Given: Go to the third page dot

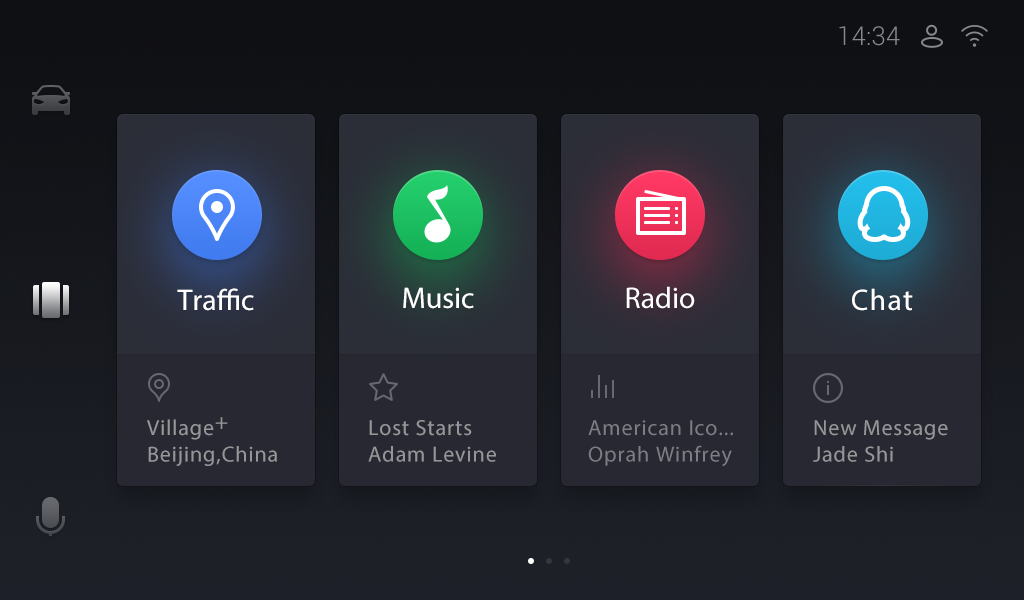Looking at the screenshot, I should pyautogui.click(x=567, y=561).
